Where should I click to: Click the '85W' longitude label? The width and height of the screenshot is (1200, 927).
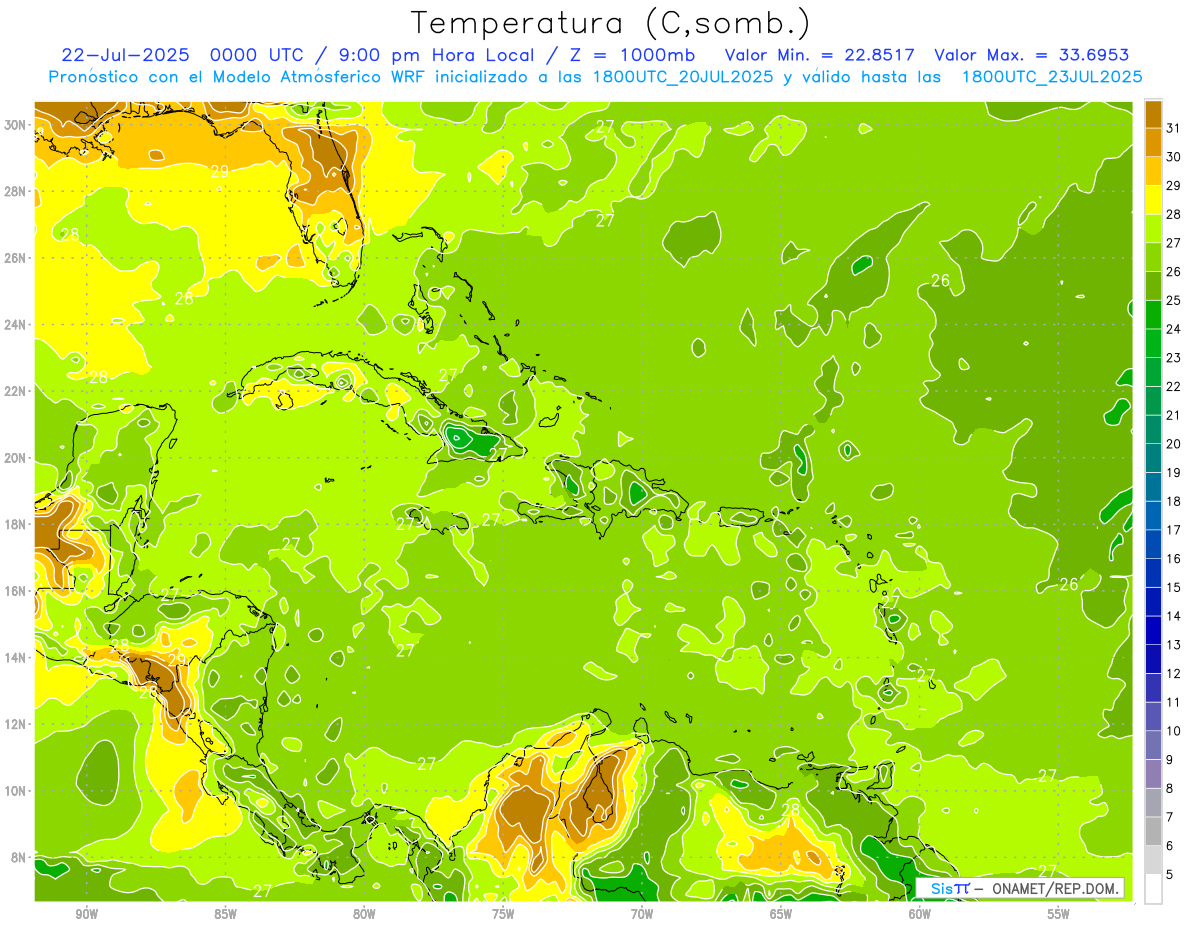pyautogui.click(x=225, y=914)
